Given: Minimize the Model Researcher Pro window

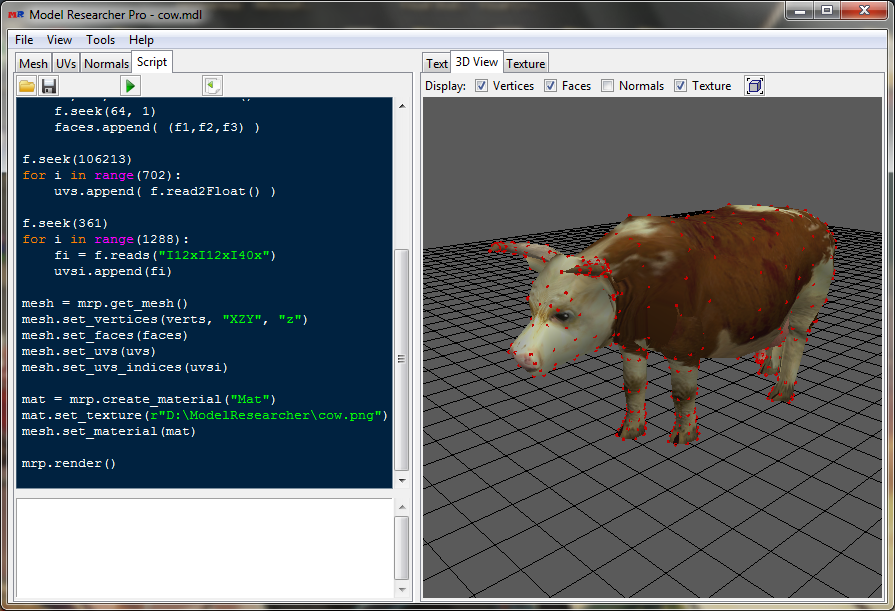Looking at the screenshot, I should click(x=800, y=10).
